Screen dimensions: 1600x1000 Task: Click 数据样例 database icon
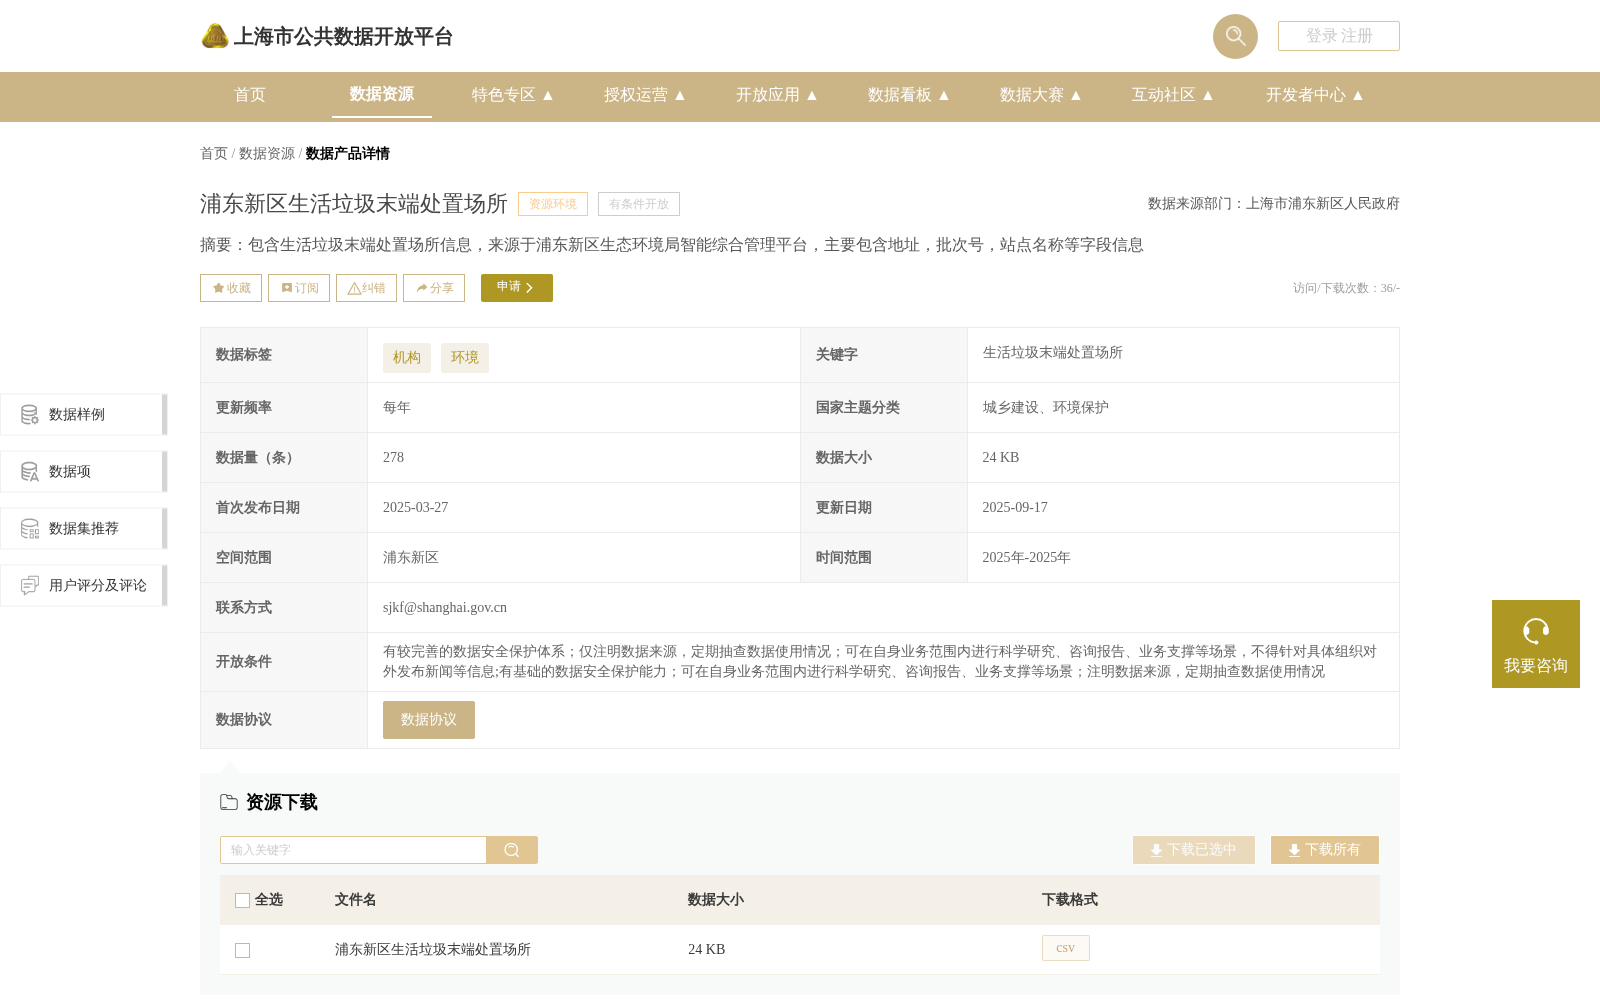[30, 415]
